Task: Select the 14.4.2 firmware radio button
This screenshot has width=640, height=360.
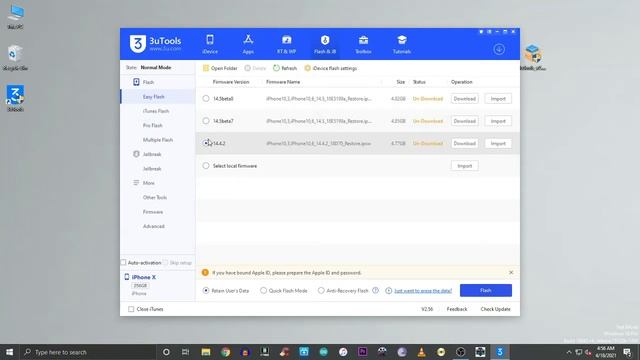Action: click(206, 143)
